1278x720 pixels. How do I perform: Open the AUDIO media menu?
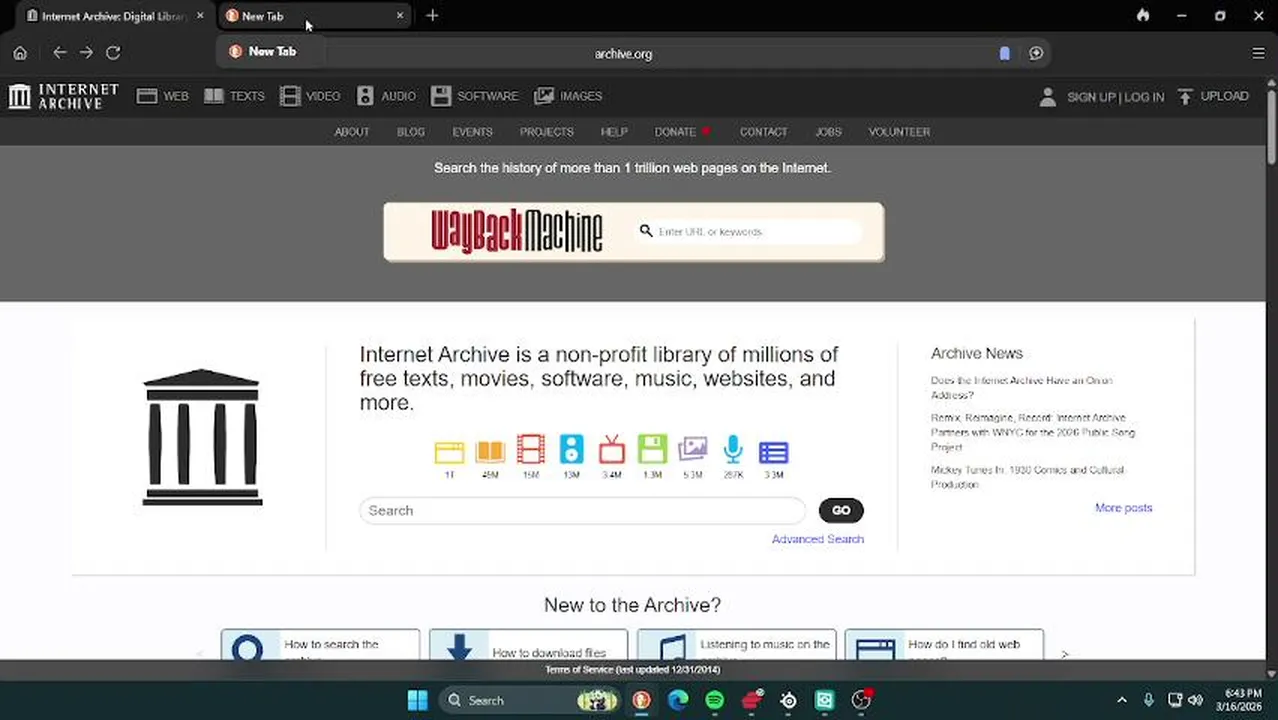(386, 96)
